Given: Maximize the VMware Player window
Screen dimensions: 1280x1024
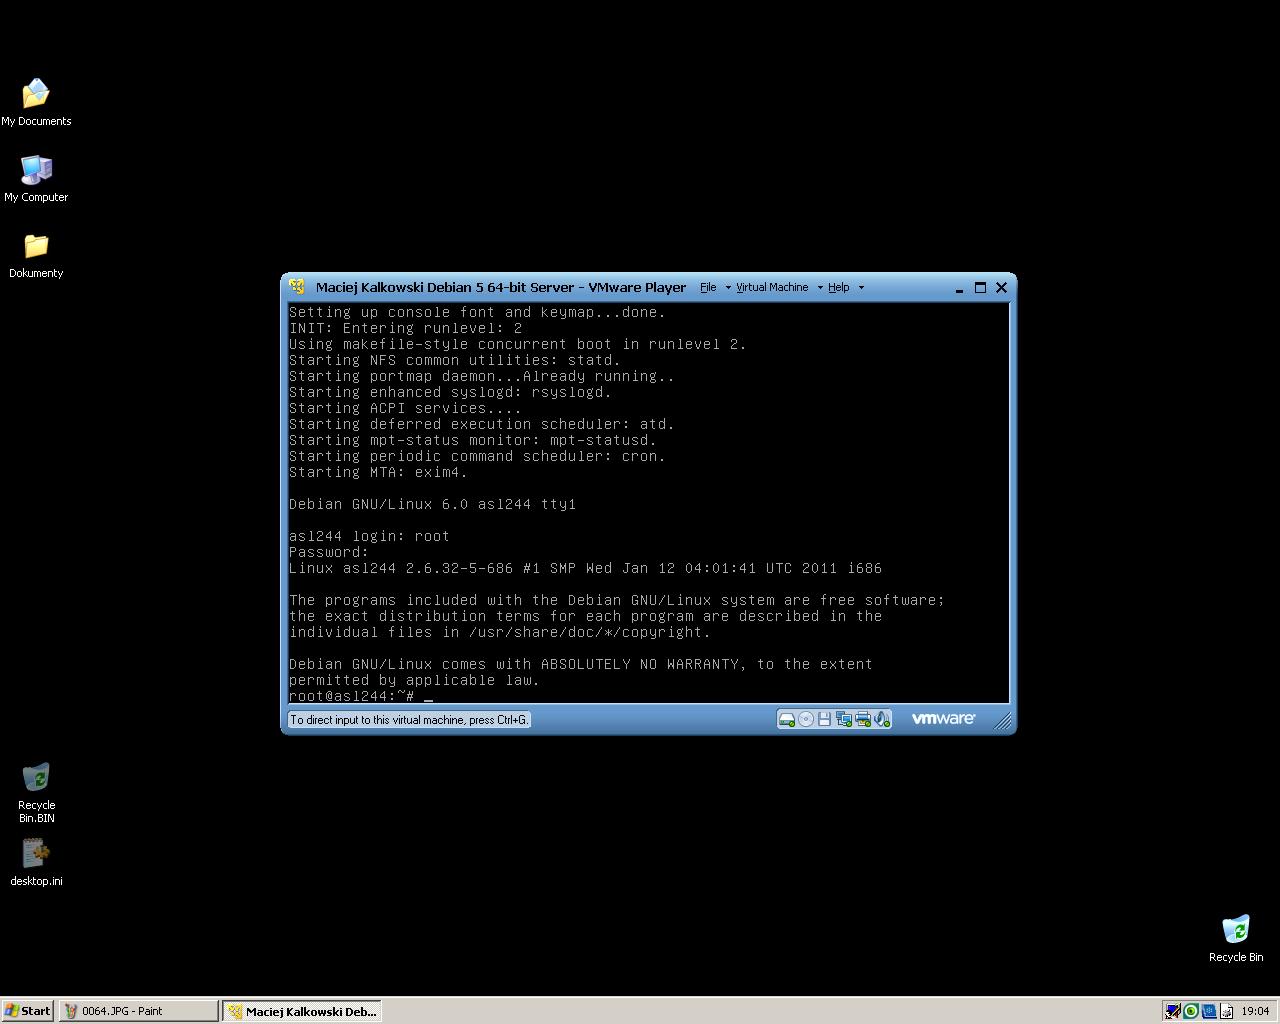Looking at the screenshot, I should tap(980, 288).
